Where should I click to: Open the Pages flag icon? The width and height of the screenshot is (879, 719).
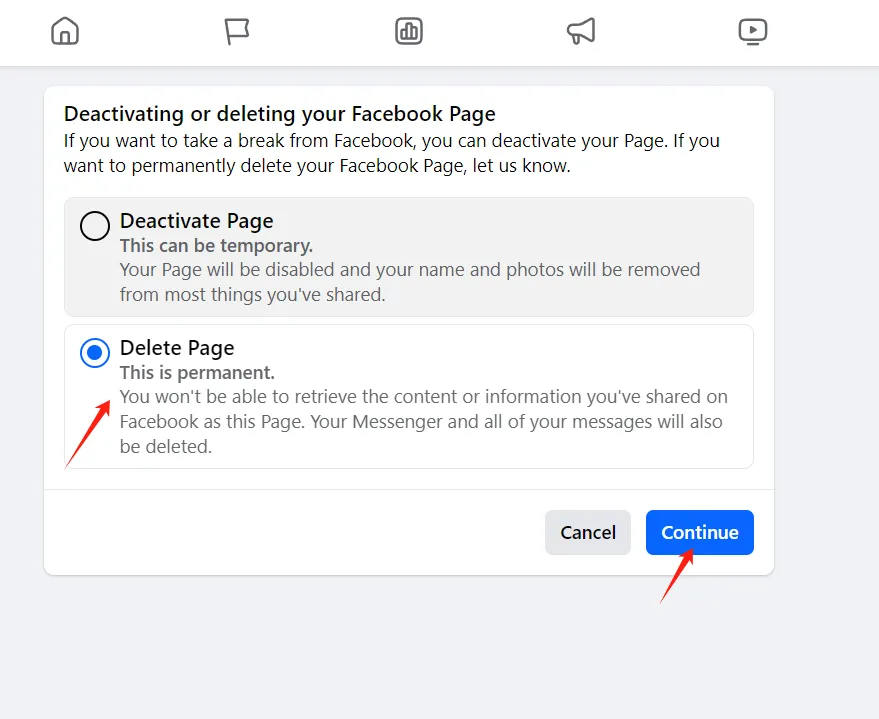[x=237, y=31]
